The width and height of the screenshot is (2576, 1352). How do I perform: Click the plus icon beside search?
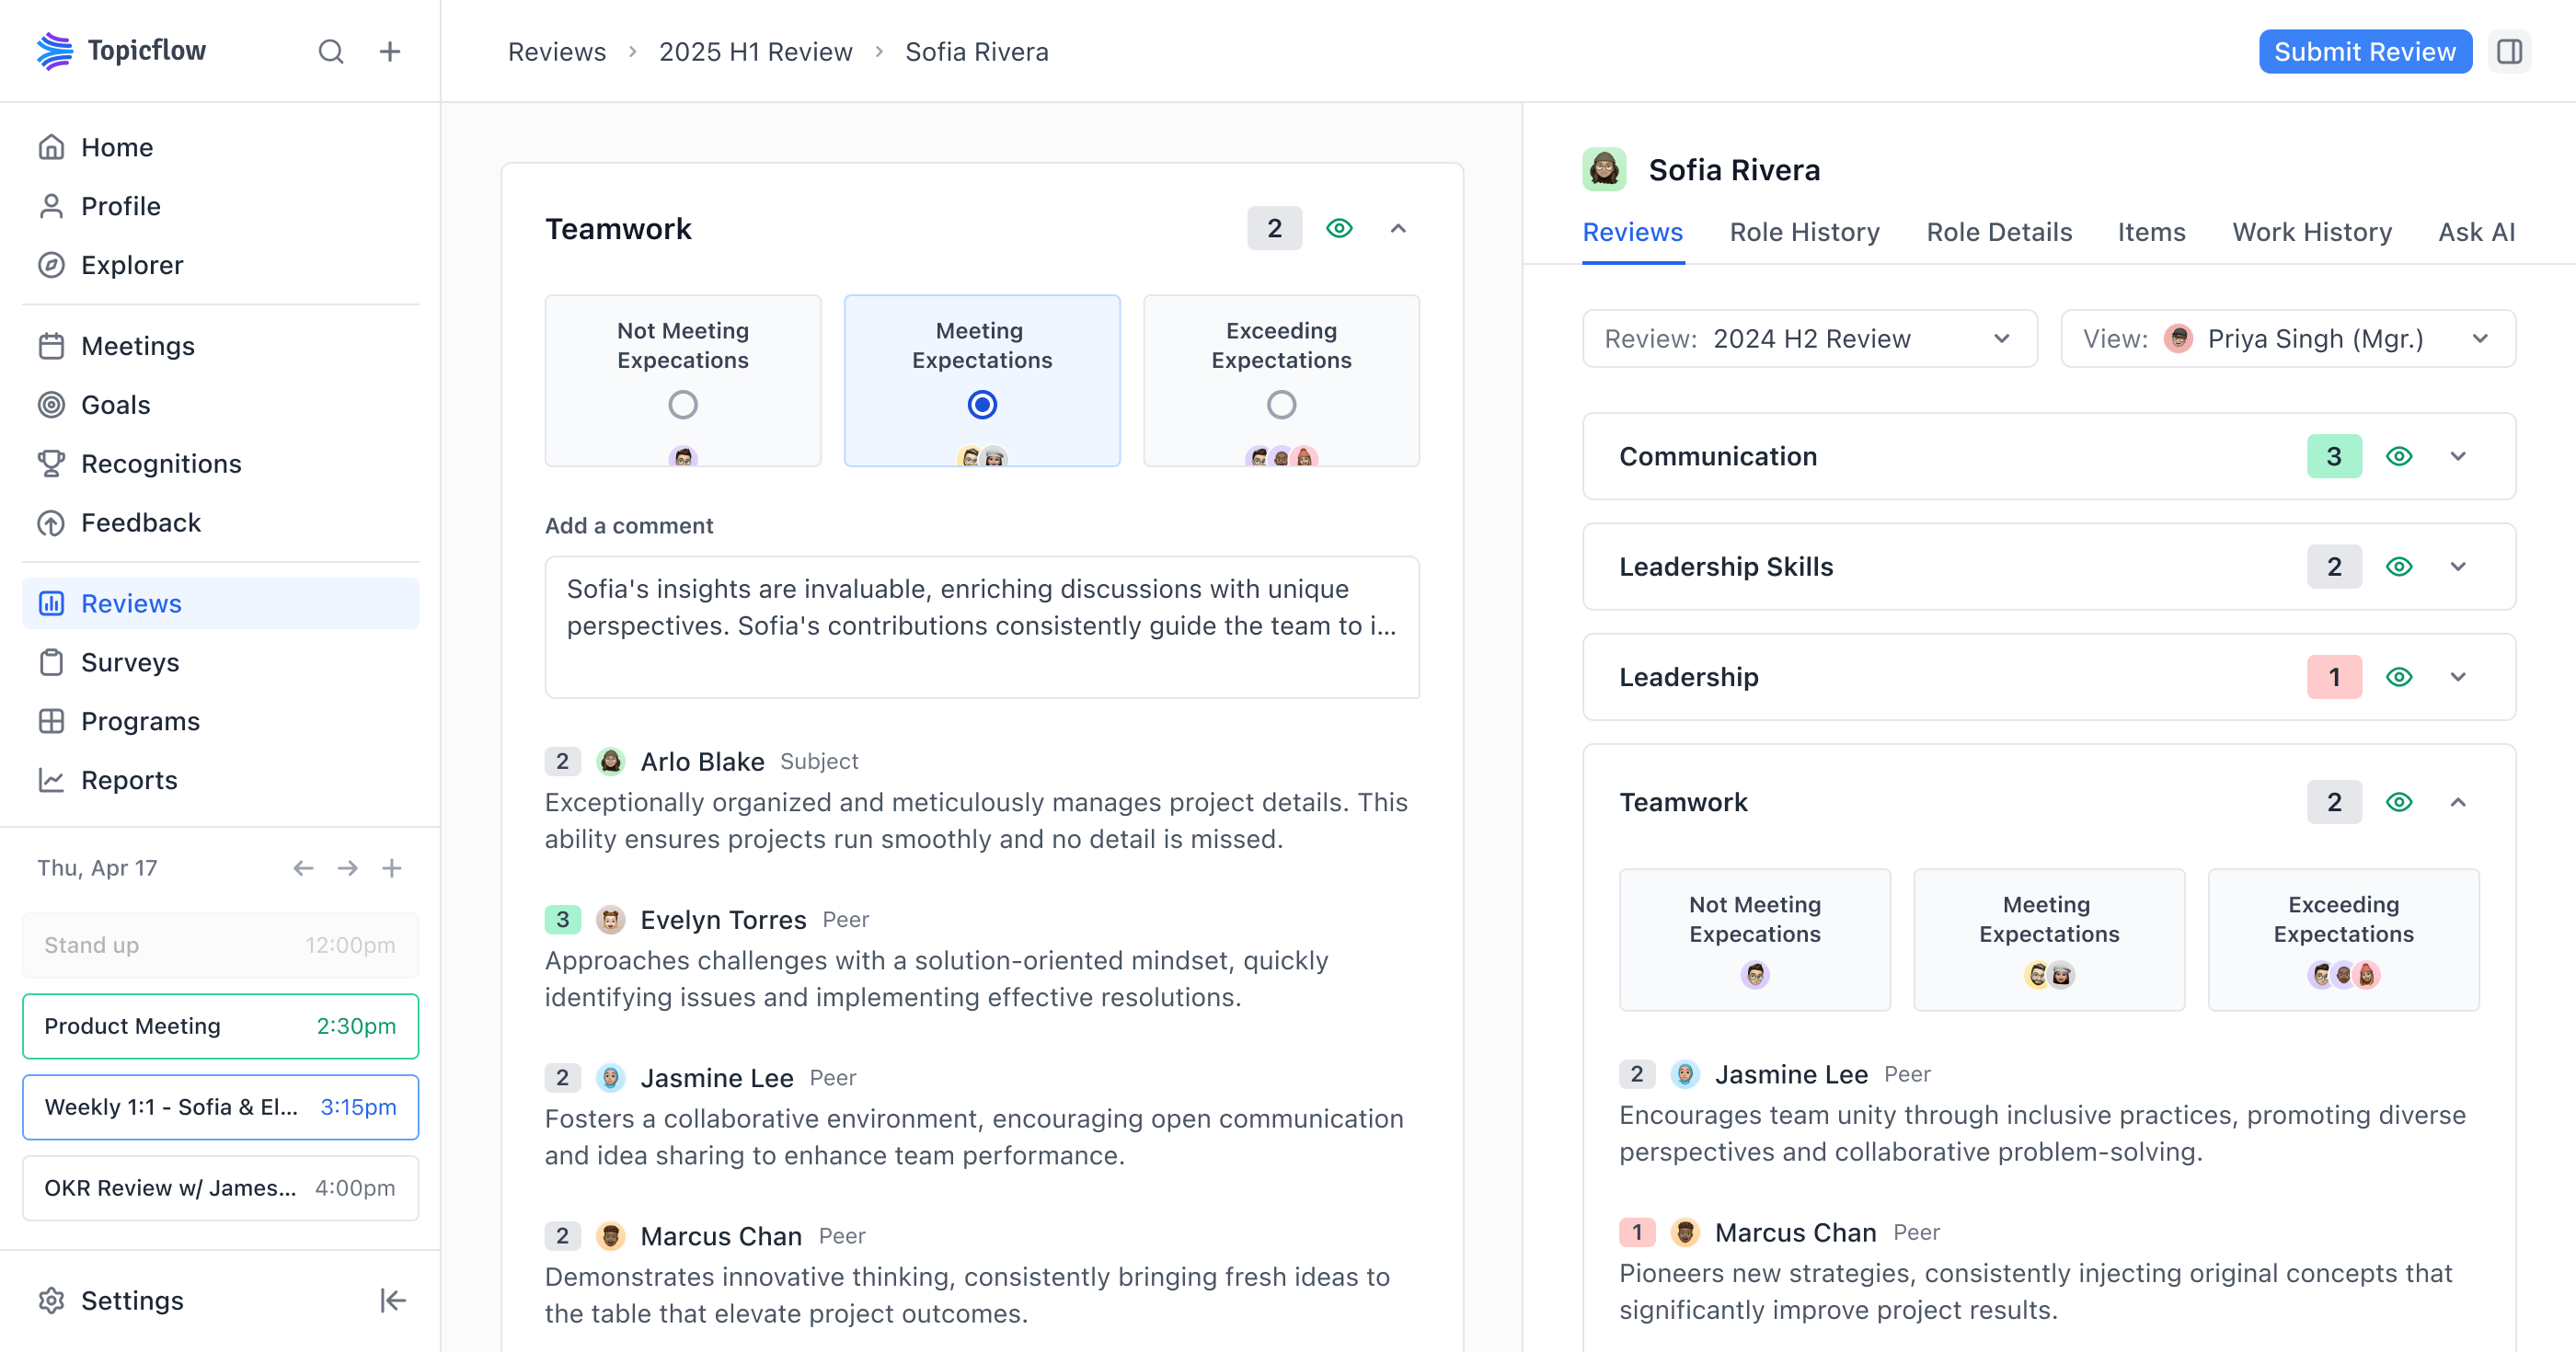click(390, 51)
